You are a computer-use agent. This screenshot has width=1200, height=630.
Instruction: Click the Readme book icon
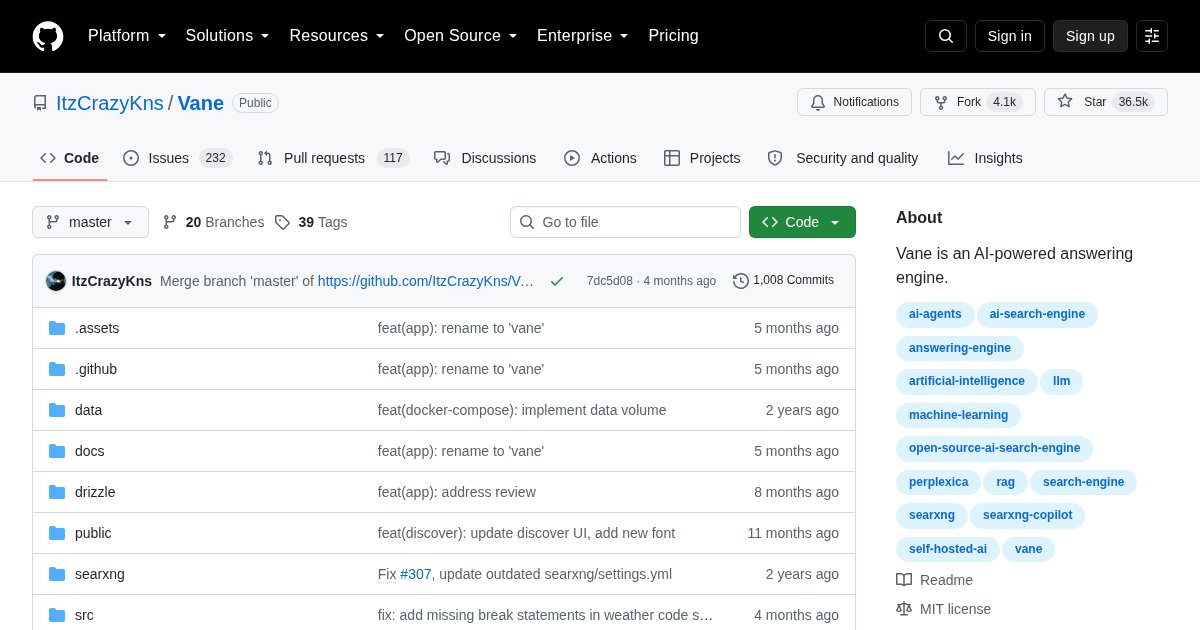[904, 580]
